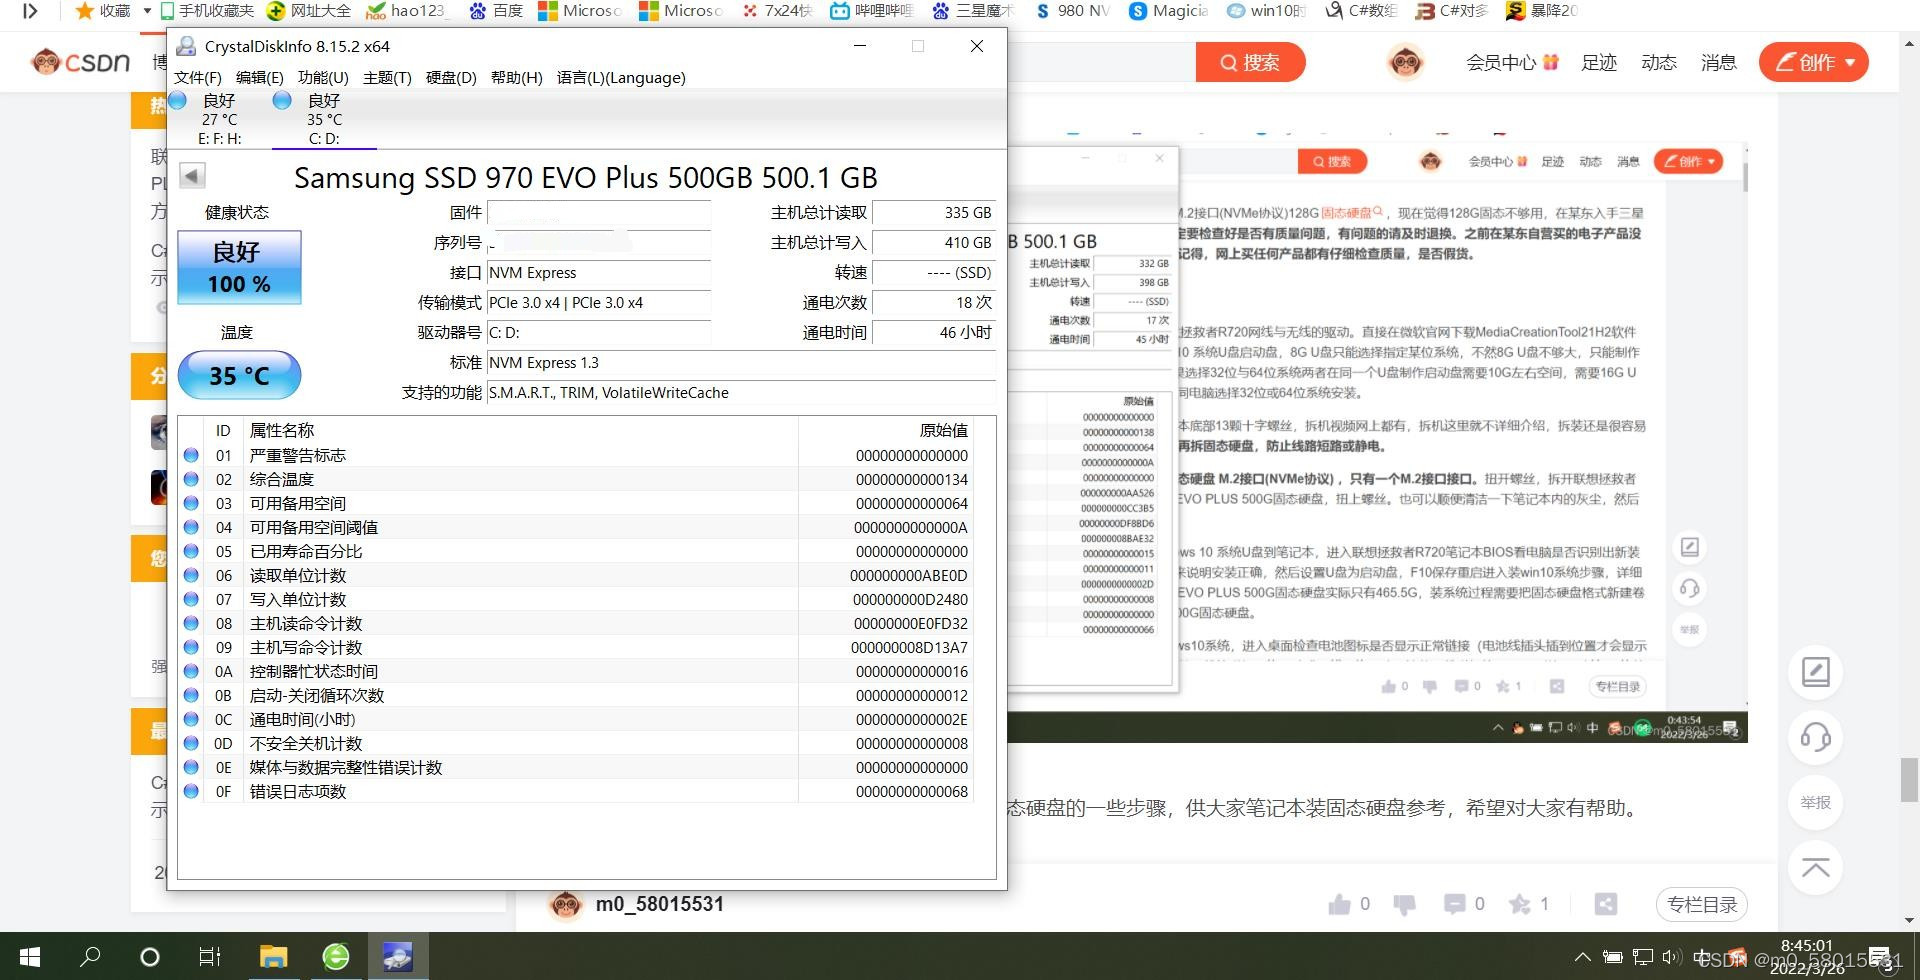1920x980 pixels.
Task: Switch to CrystalDiskInfo taskbar icon
Action: 398,957
